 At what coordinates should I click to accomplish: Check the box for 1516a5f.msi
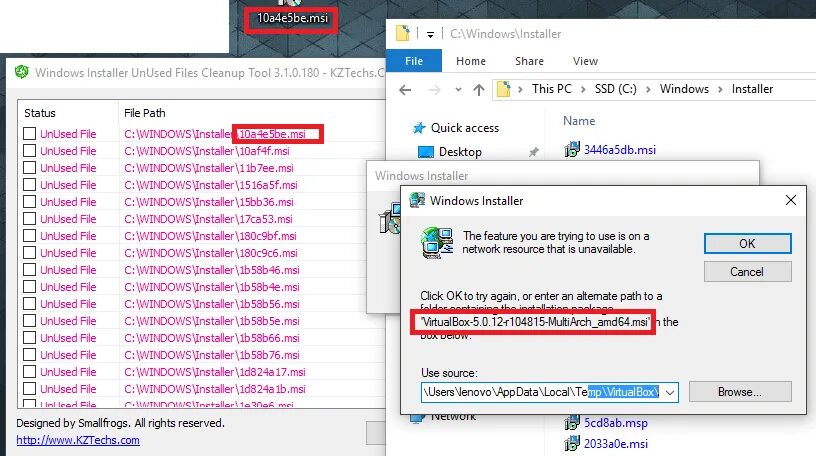pos(30,185)
